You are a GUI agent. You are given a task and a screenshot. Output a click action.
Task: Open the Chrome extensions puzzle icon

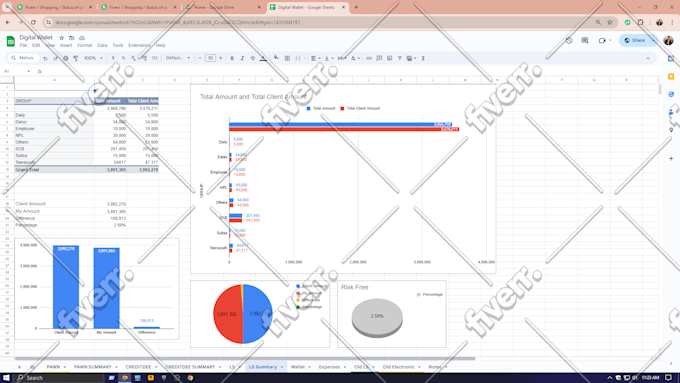pyautogui.click(x=641, y=22)
